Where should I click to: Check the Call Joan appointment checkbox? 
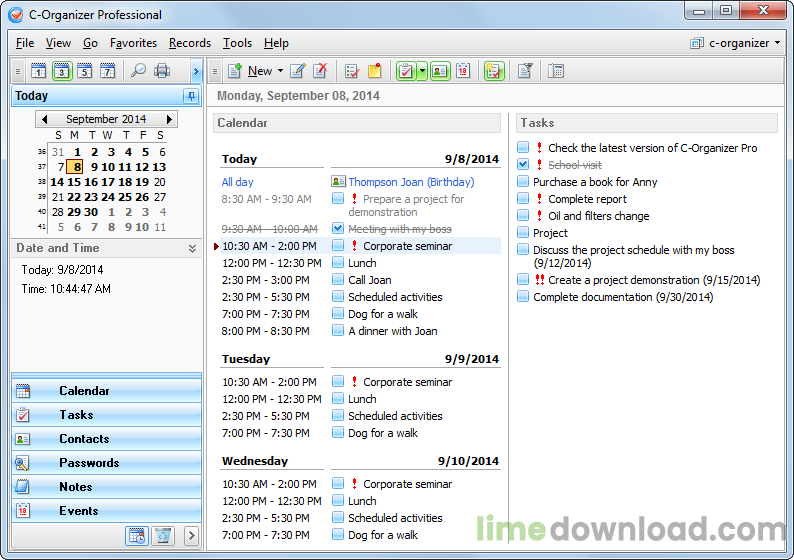[x=338, y=280]
